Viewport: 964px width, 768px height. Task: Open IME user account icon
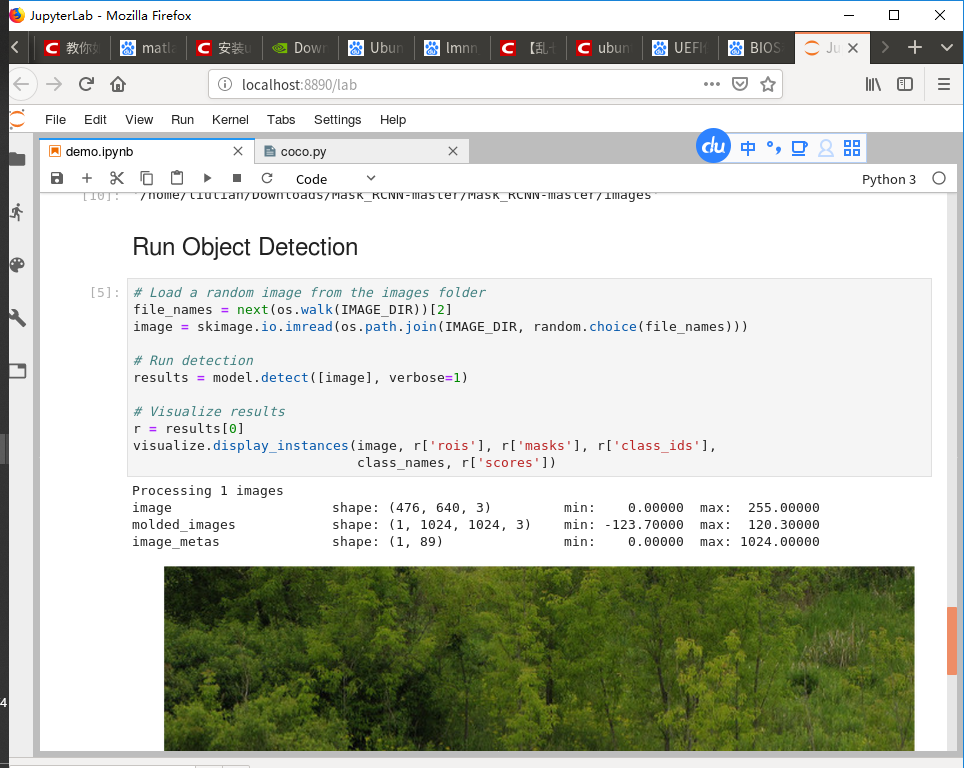[826, 148]
